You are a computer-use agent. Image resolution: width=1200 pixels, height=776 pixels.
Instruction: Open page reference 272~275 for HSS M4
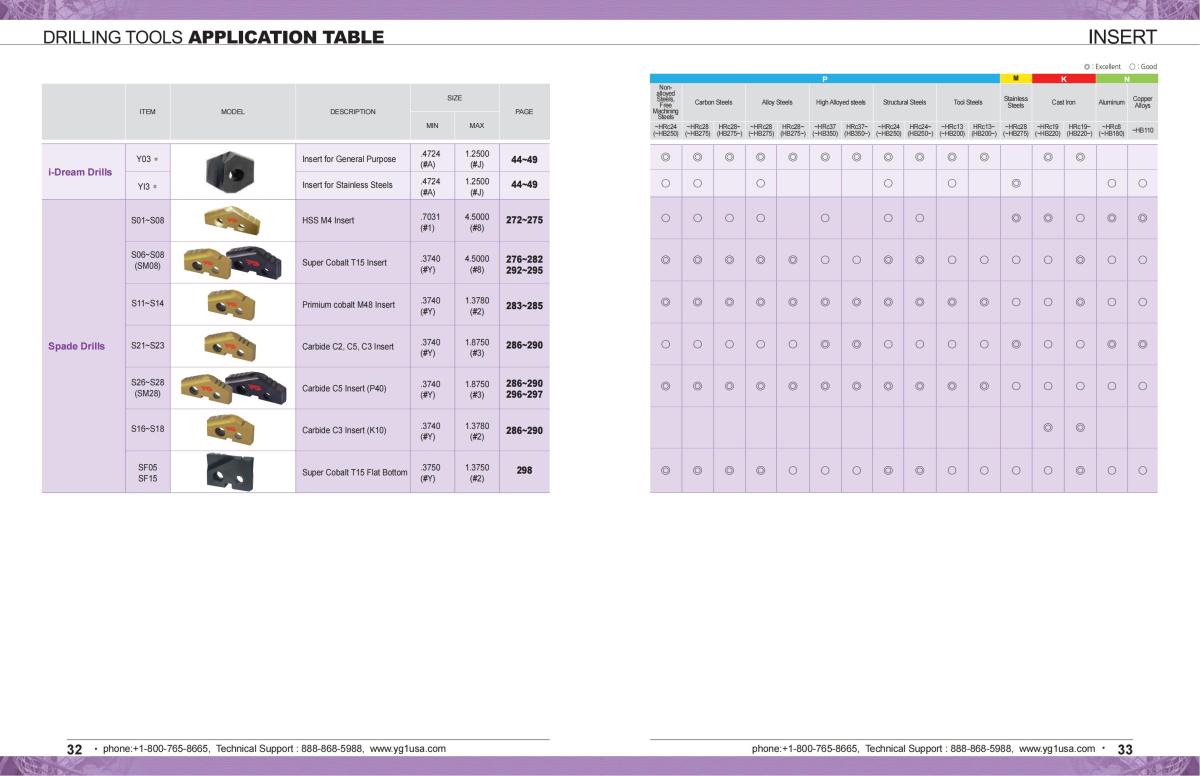[524, 219]
